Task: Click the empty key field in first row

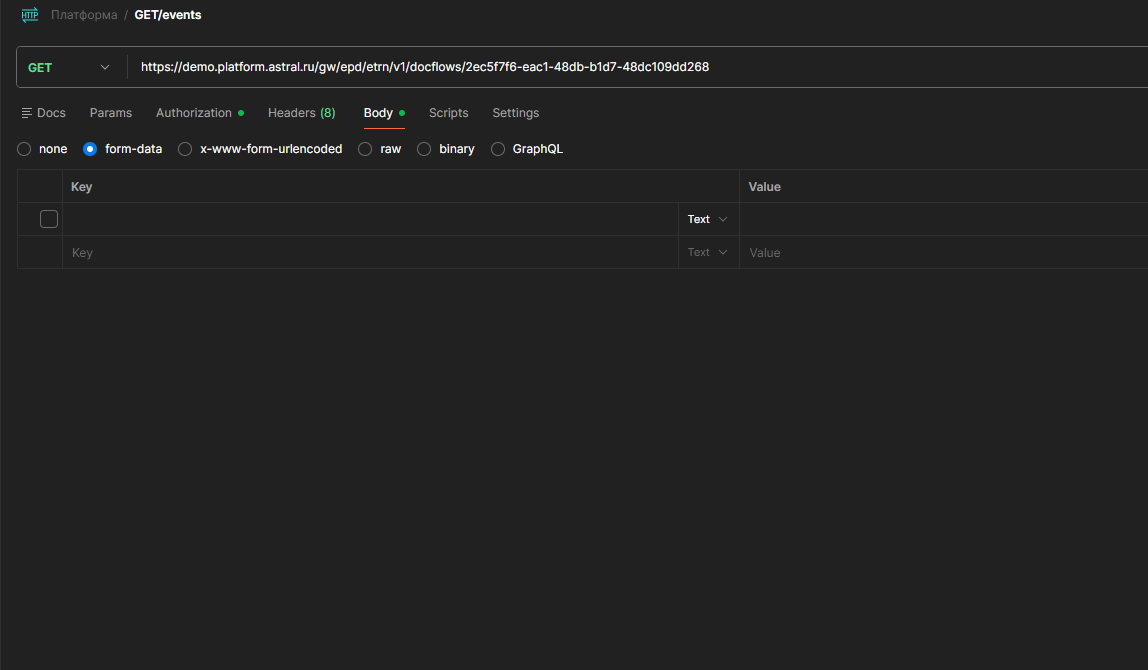Action: click(370, 219)
